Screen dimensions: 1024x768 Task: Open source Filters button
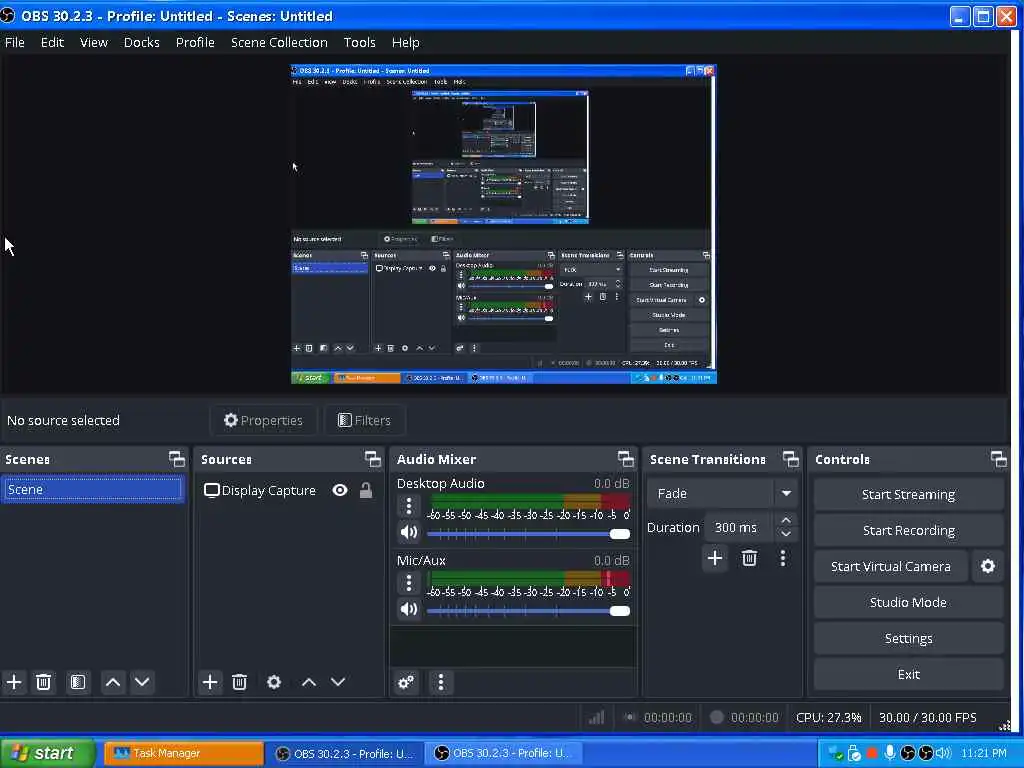(x=364, y=420)
